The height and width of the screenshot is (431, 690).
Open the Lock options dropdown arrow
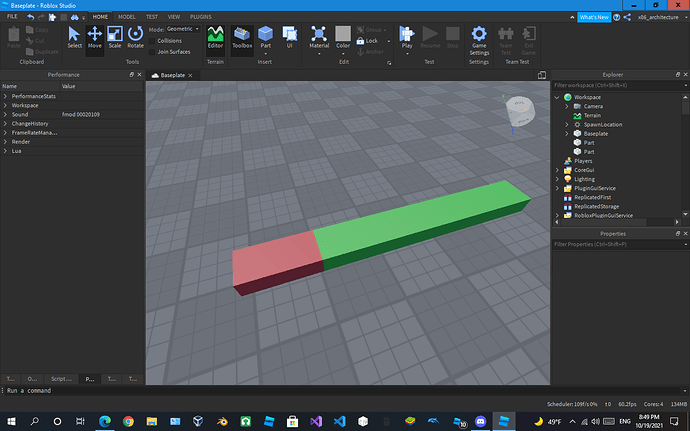[x=389, y=41]
